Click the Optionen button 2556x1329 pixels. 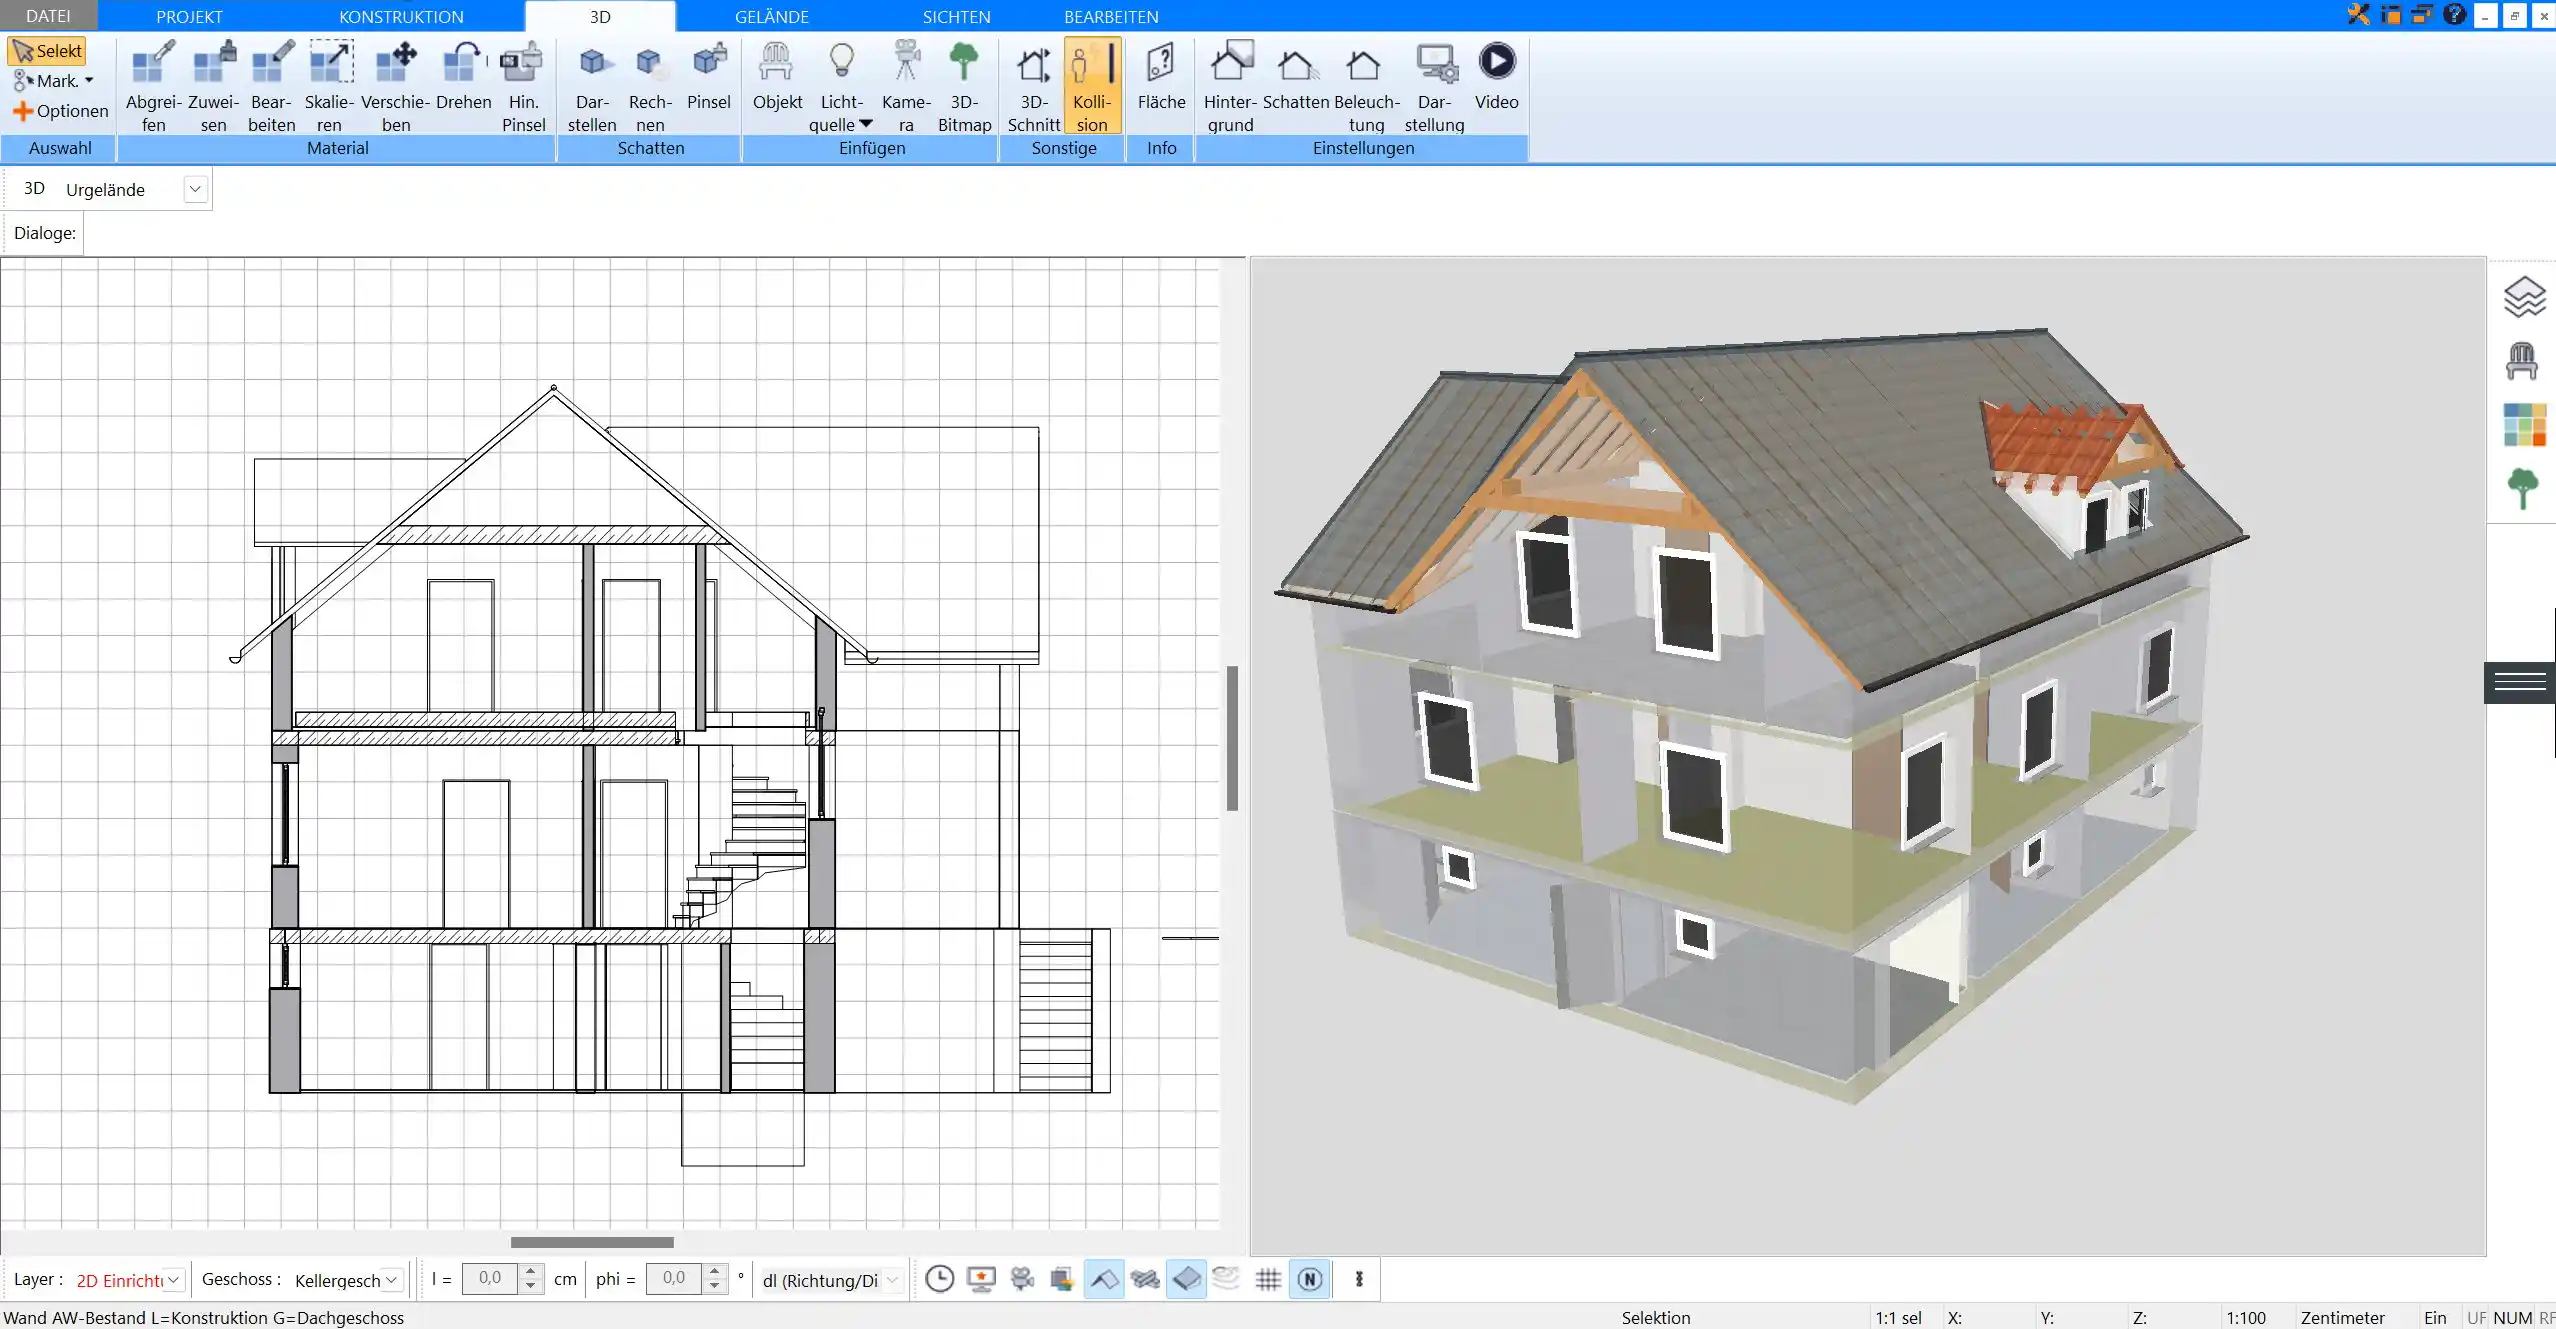[61, 111]
